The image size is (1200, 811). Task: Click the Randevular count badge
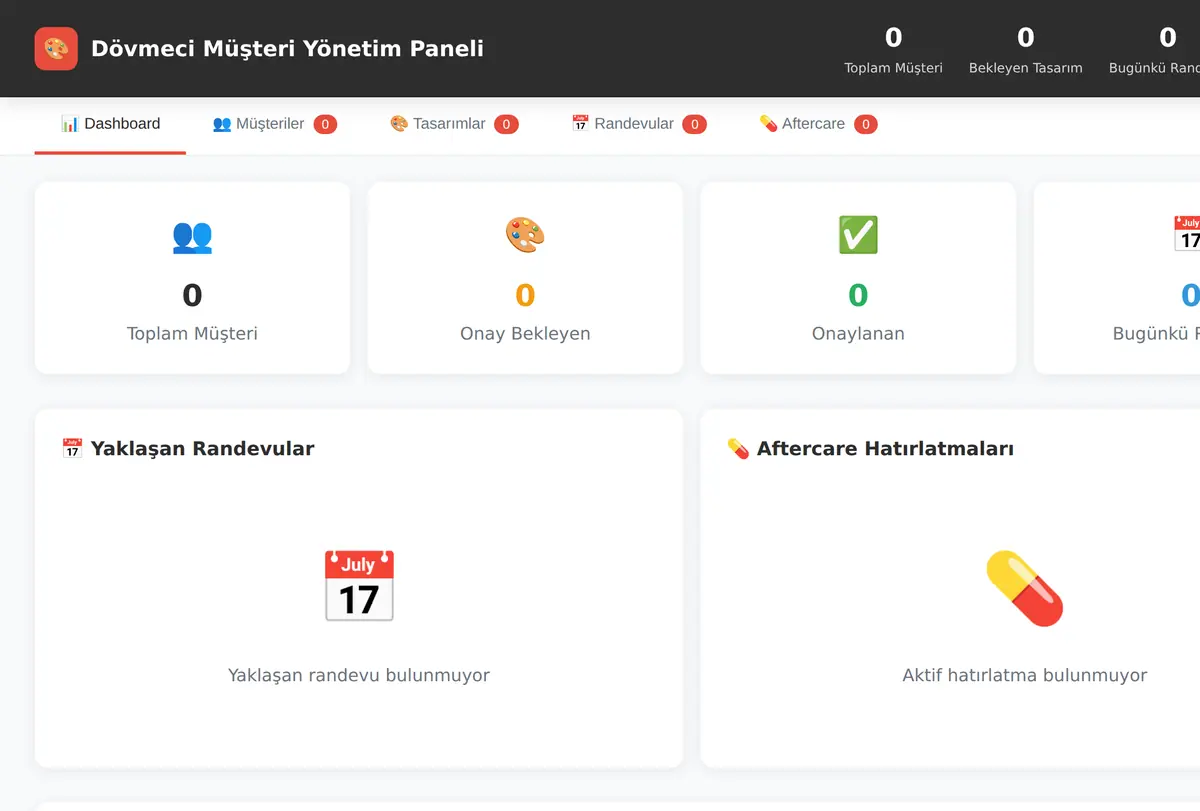694,124
